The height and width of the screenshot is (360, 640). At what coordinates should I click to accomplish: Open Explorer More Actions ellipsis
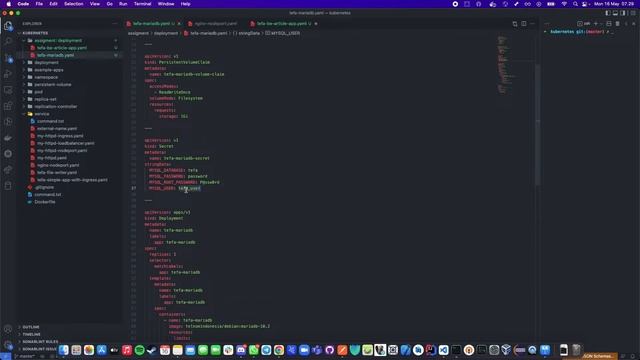pos(115,24)
